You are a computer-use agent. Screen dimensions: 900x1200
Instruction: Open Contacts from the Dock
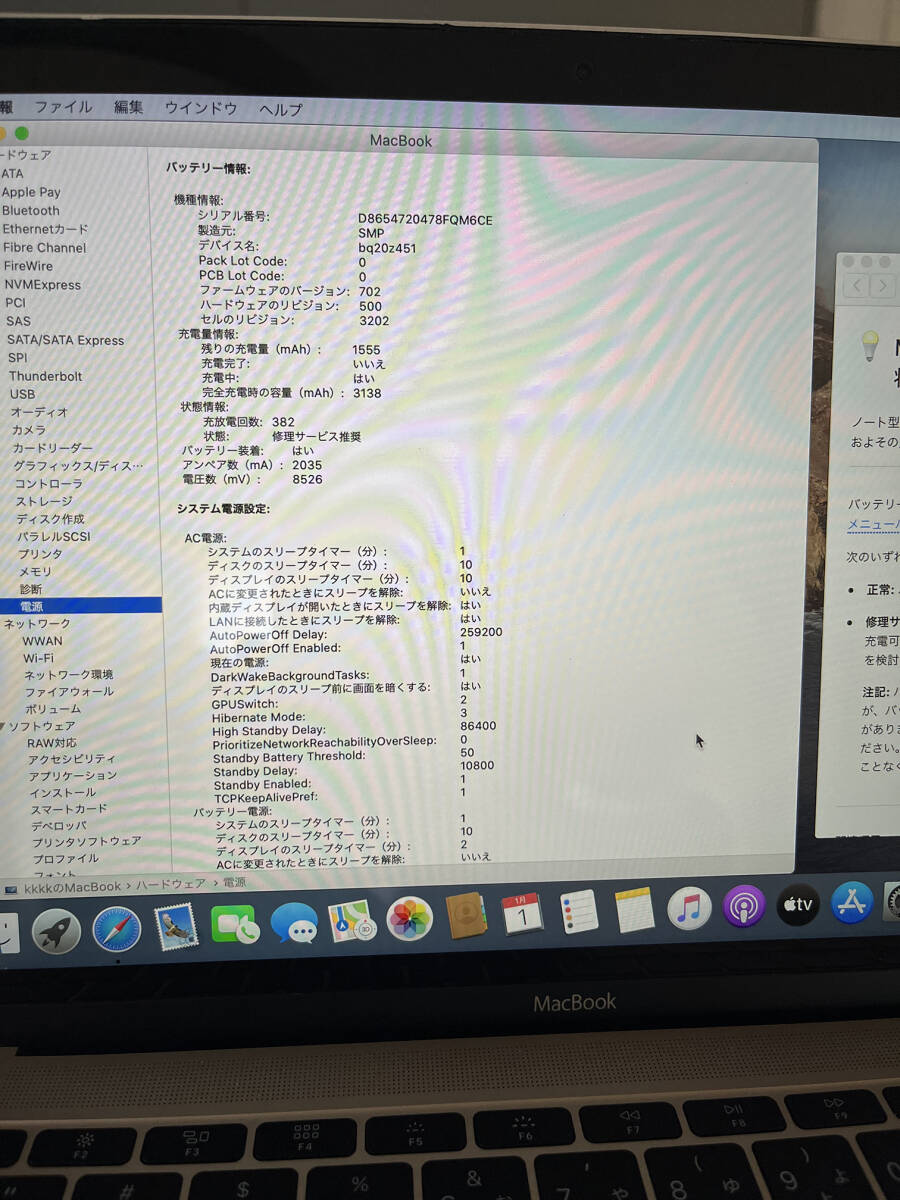pos(466,916)
